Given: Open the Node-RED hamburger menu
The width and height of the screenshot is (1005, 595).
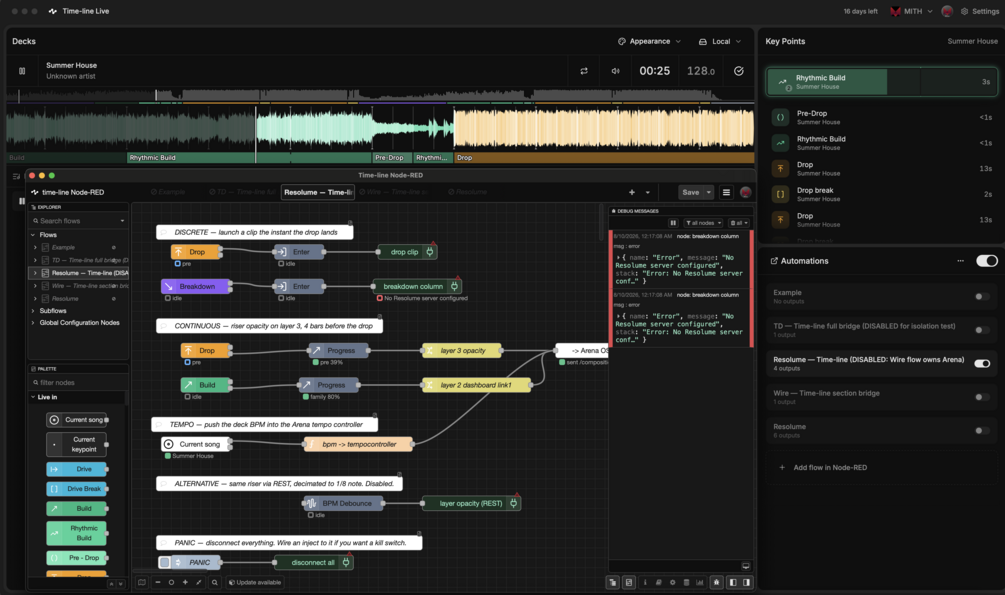Looking at the screenshot, I should (x=726, y=192).
